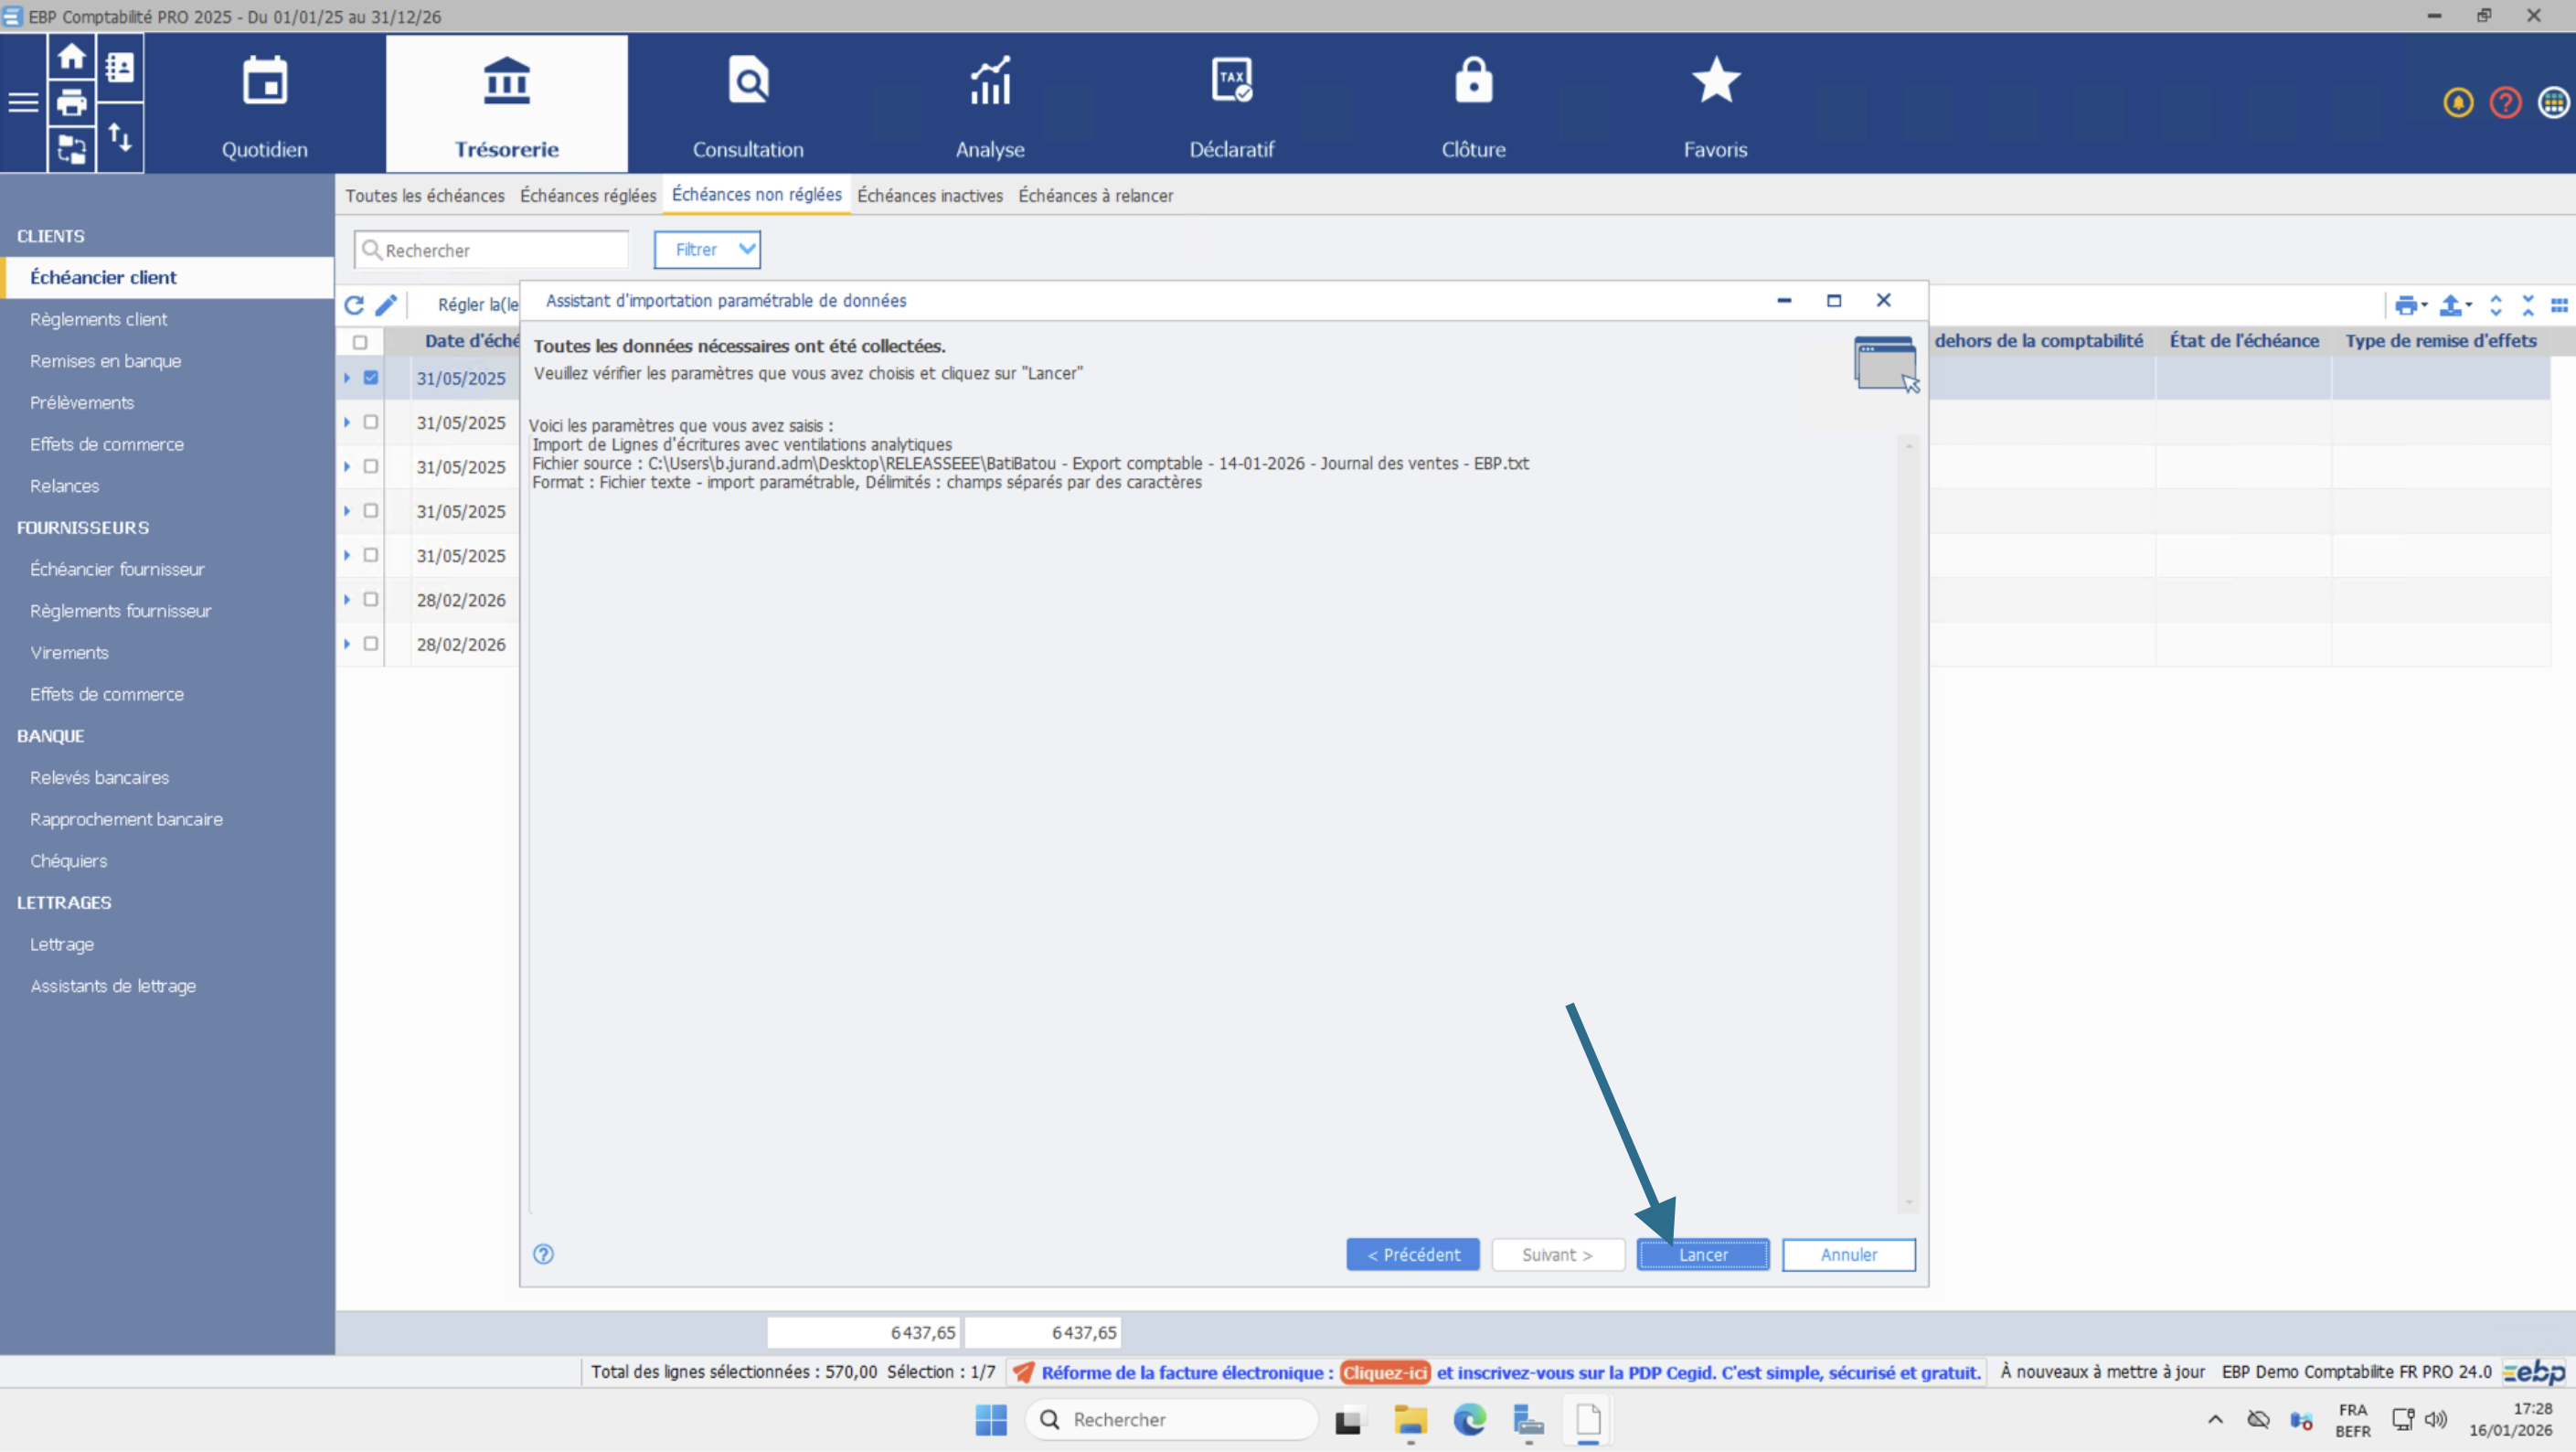This screenshot has height=1452, width=2576.
Task: Click the printer icon in quick toolbar
Action: pos(71,102)
